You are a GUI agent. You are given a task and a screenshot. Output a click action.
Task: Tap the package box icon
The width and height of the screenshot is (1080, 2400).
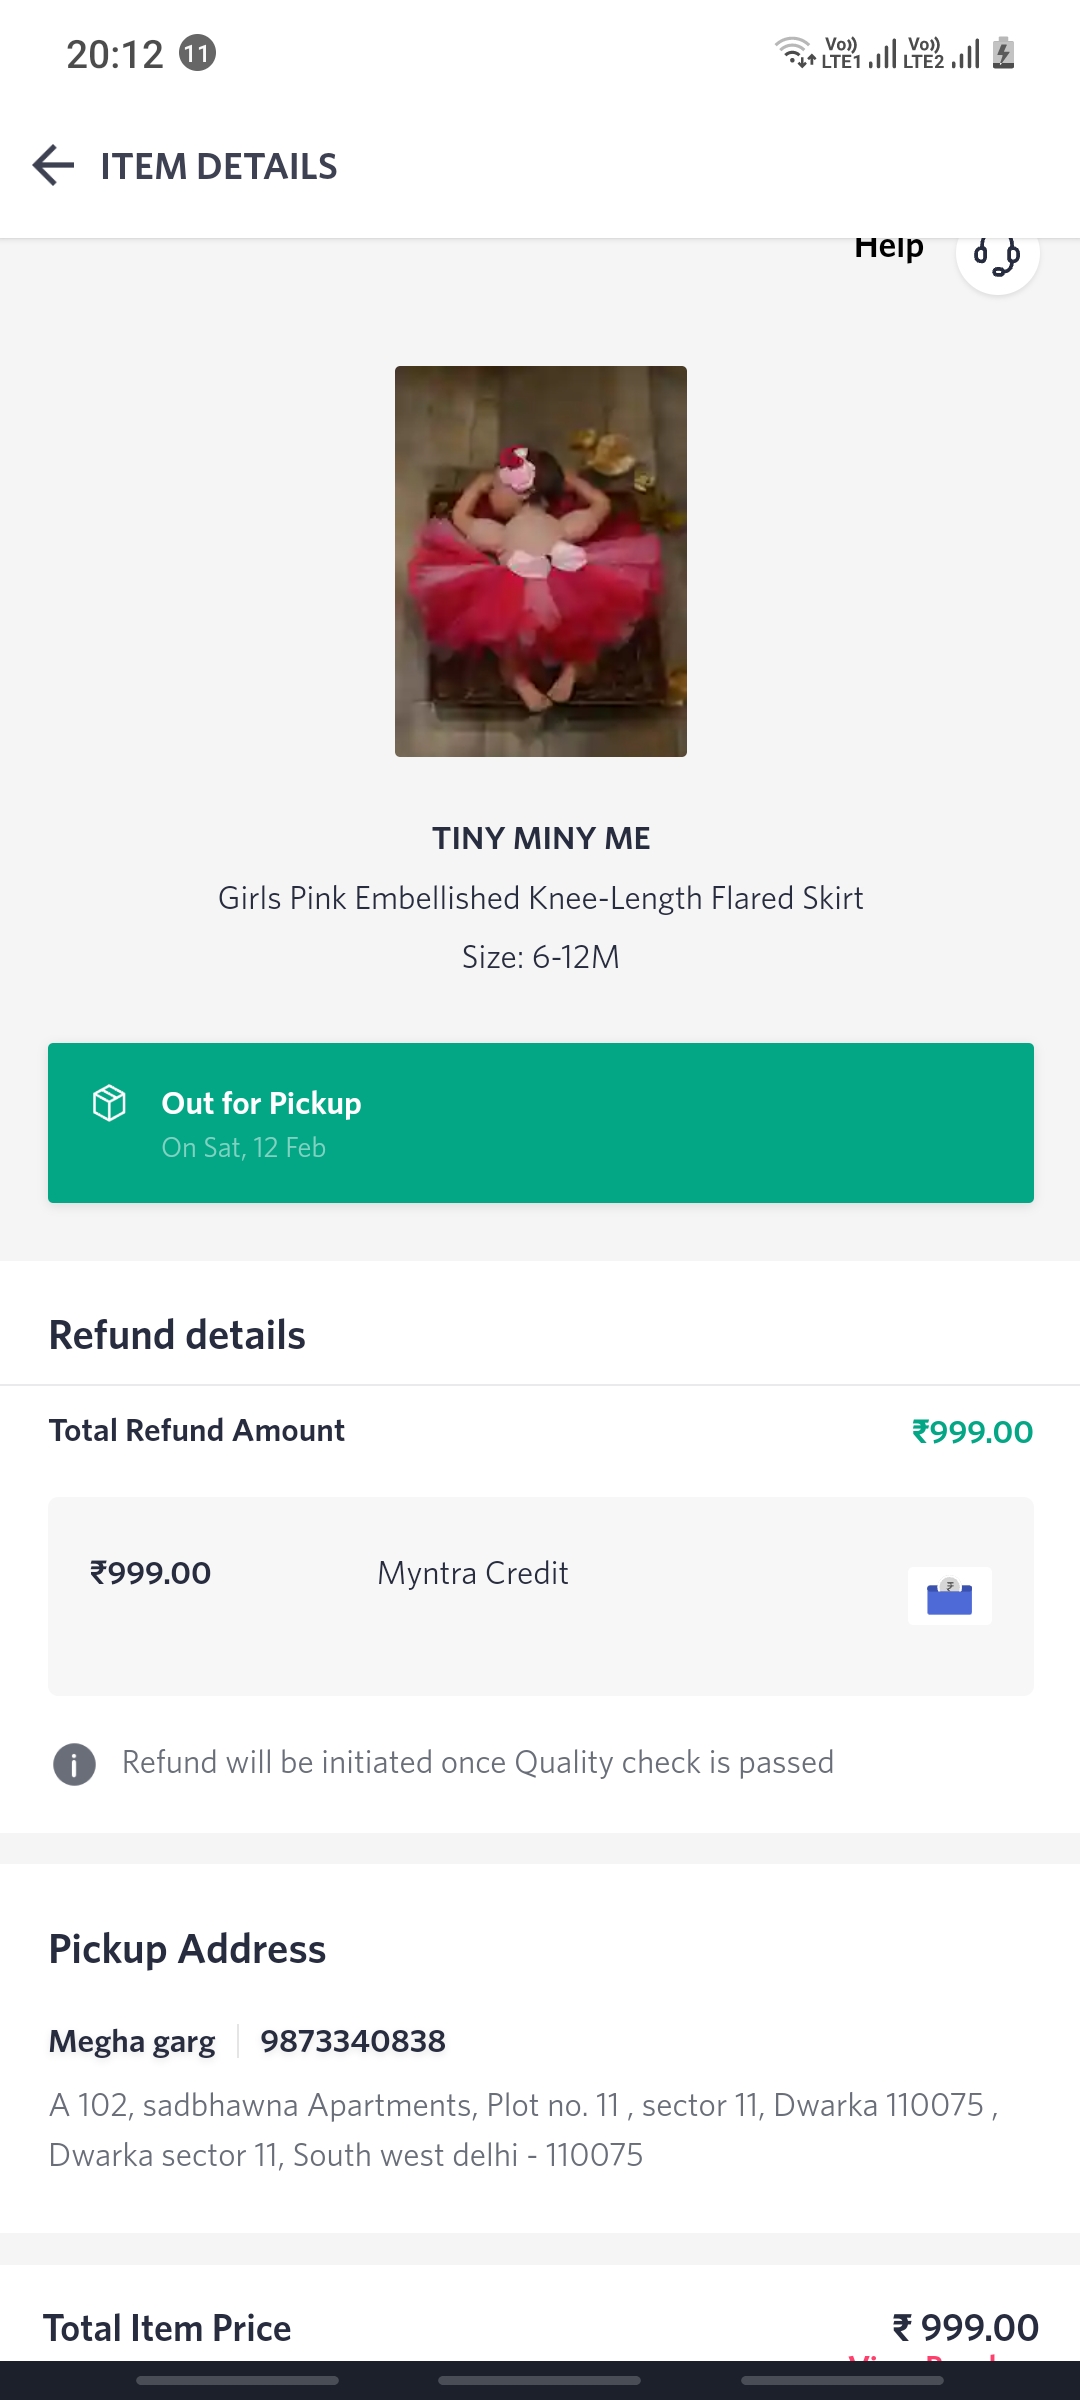109,1103
